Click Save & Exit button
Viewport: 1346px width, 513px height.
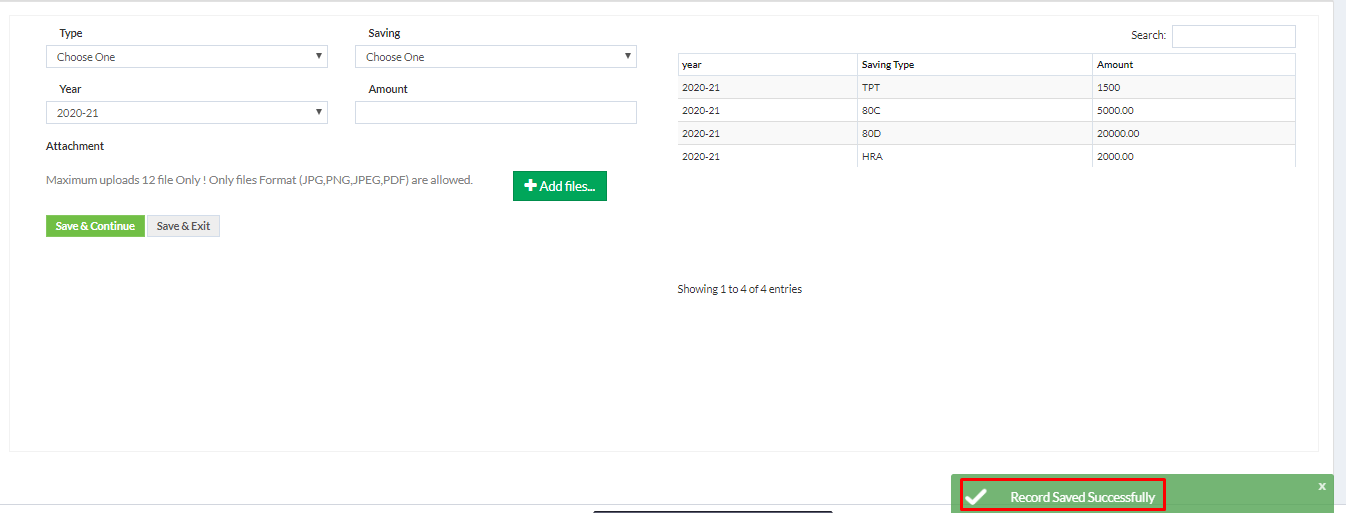(183, 226)
